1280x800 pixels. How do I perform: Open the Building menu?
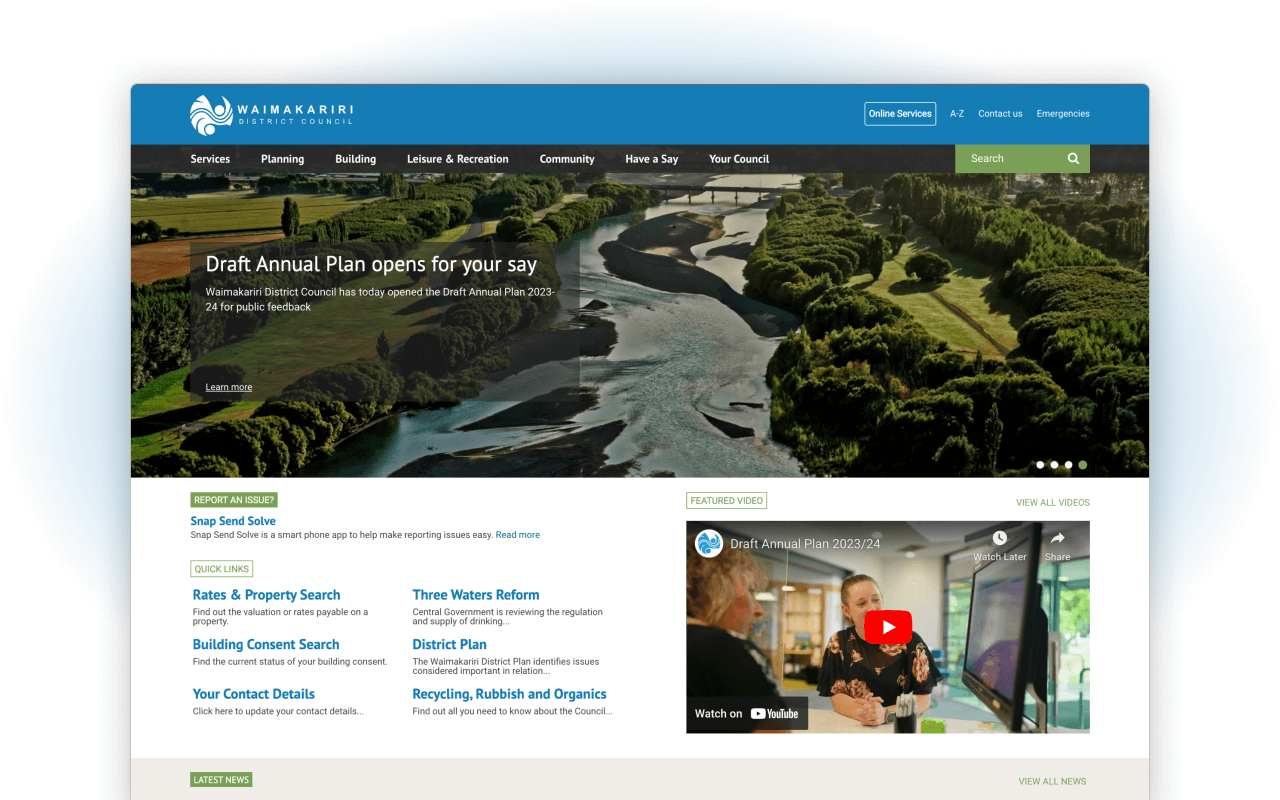click(355, 159)
